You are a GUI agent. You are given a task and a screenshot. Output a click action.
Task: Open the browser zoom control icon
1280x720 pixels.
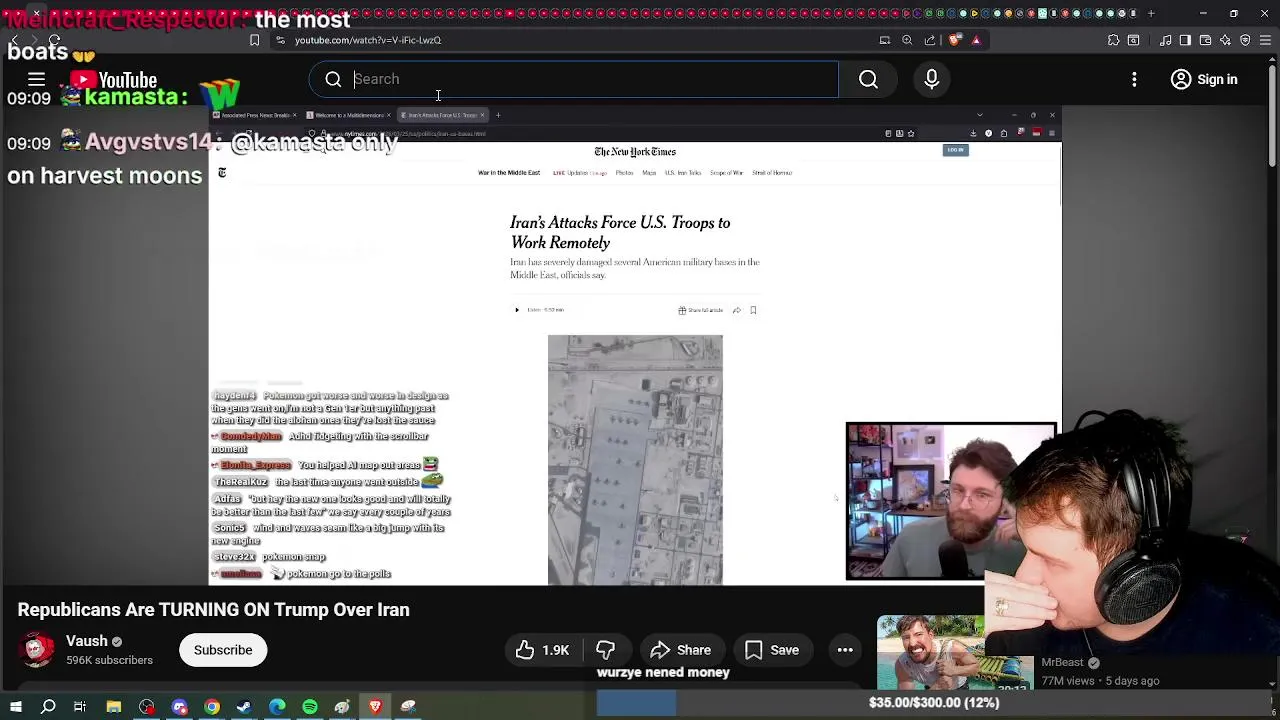click(907, 40)
